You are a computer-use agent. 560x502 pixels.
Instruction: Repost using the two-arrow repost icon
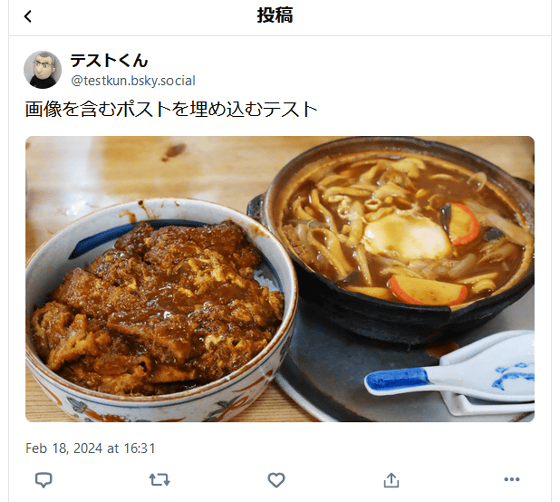click(159, 480)
